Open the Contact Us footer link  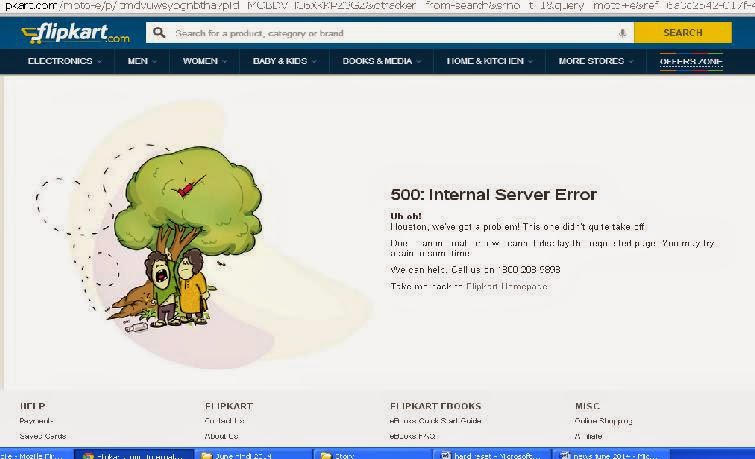224,420
